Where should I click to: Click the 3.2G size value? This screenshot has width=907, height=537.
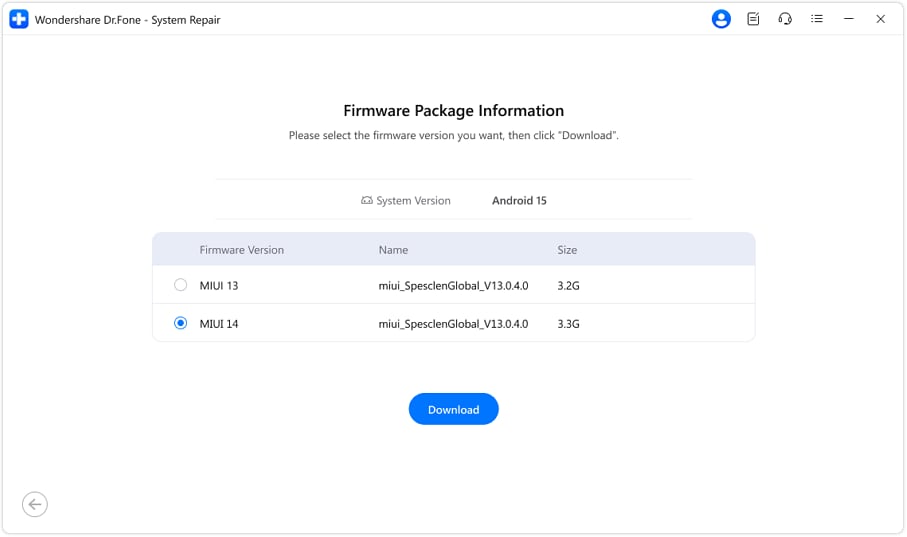point(568,285)
